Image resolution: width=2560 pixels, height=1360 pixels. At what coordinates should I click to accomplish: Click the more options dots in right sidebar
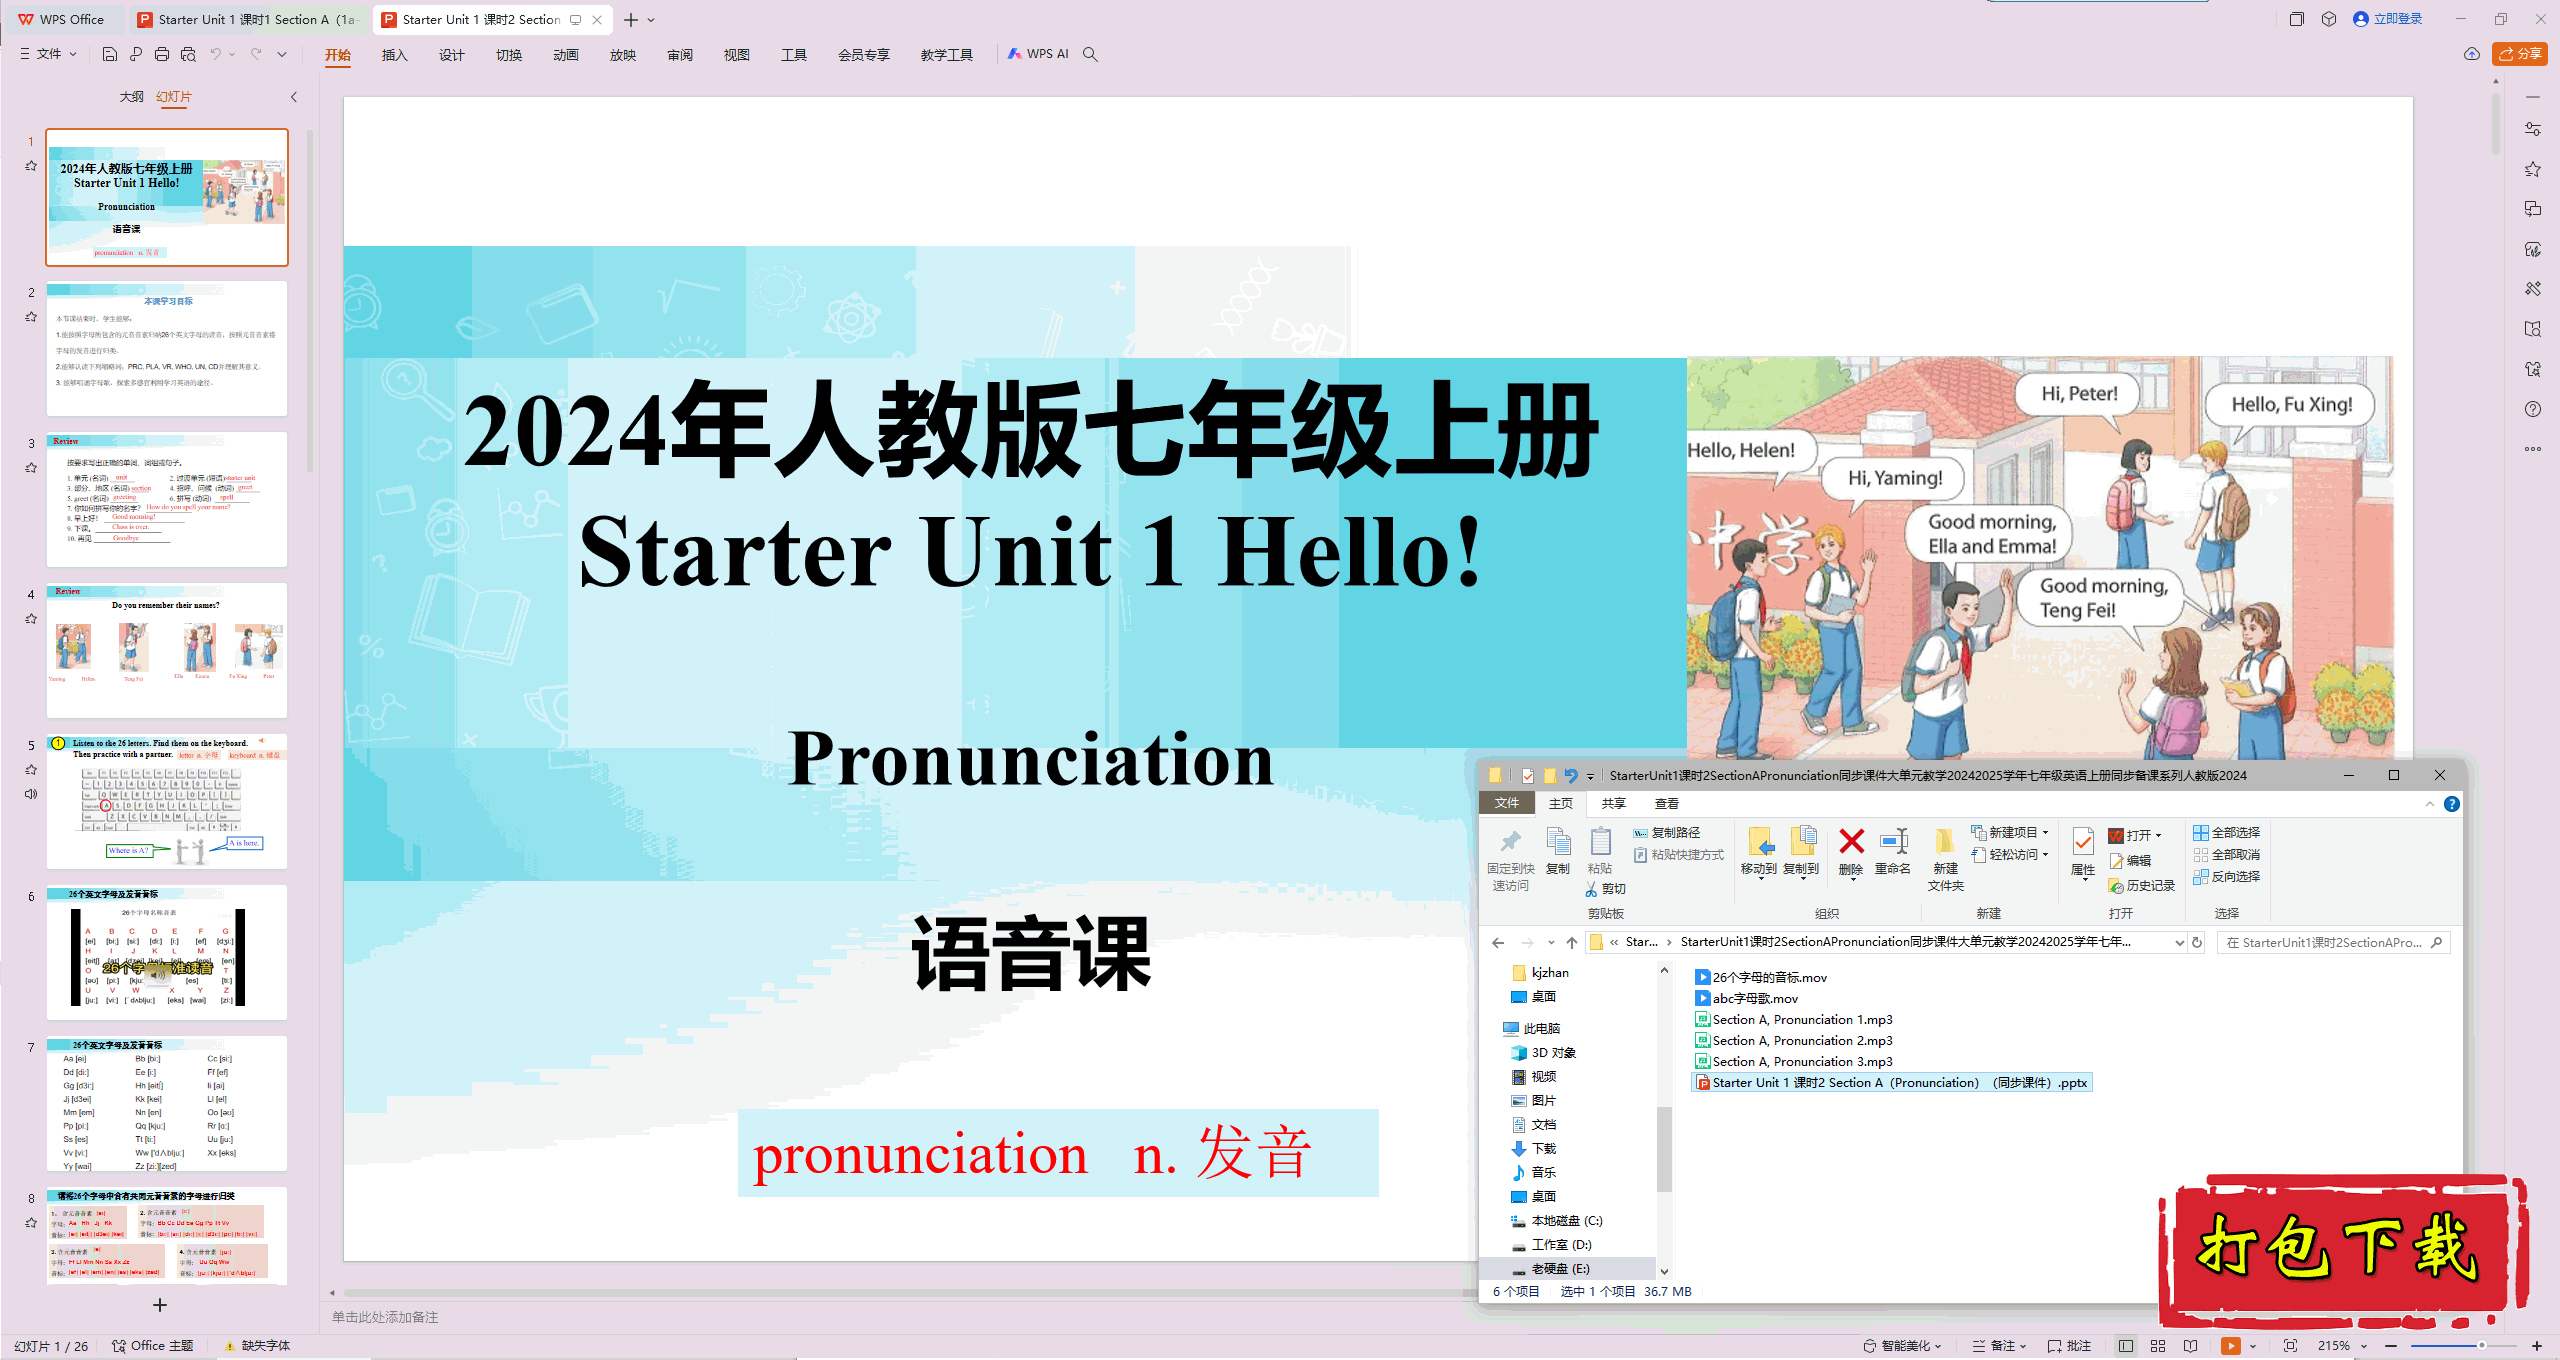point(2533,449)
